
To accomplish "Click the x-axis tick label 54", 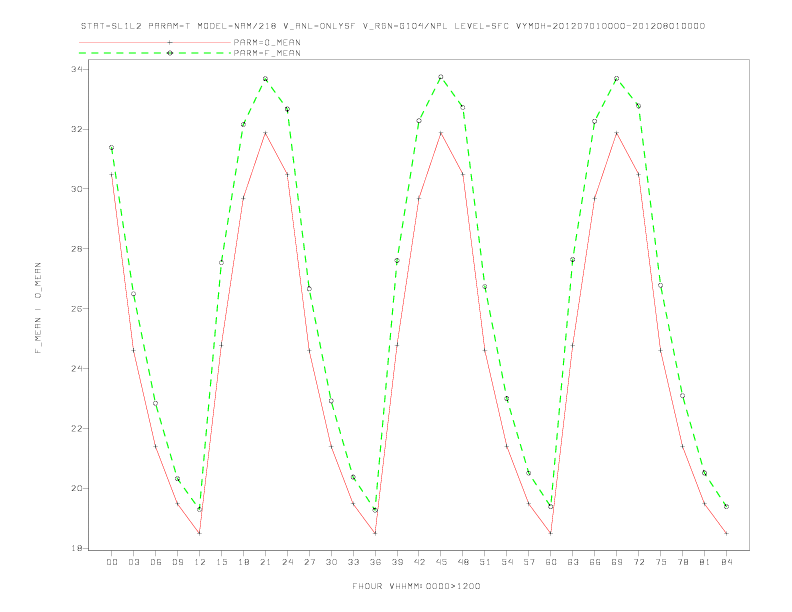I will click(x=507, y=562).
